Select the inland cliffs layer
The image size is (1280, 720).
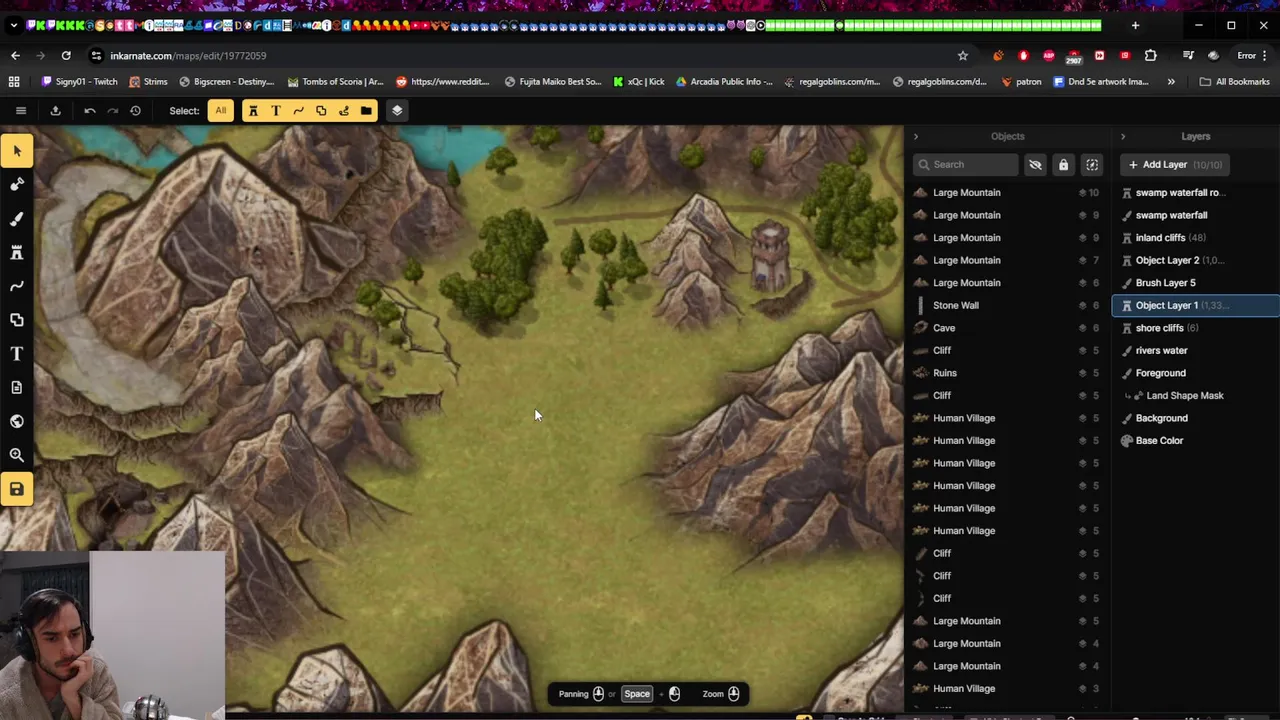1195,238
